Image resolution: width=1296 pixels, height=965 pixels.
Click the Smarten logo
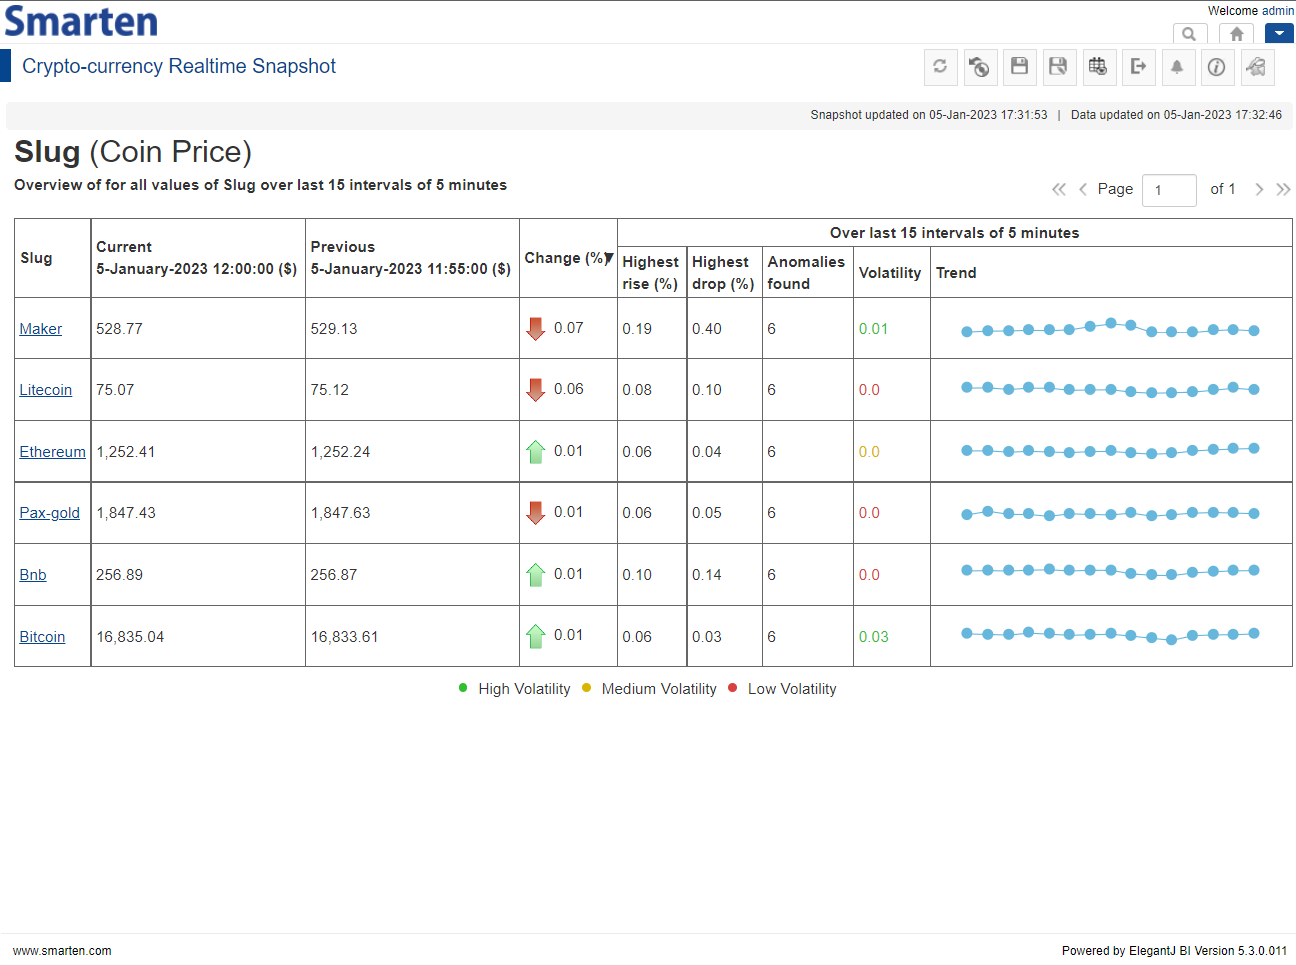click(x=81, y=20)
